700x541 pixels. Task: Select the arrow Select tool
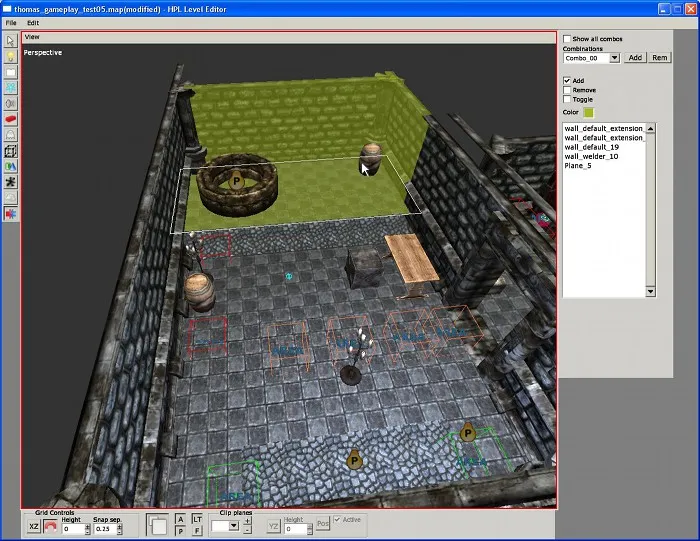pyautogui.click(x=11, y=41)
